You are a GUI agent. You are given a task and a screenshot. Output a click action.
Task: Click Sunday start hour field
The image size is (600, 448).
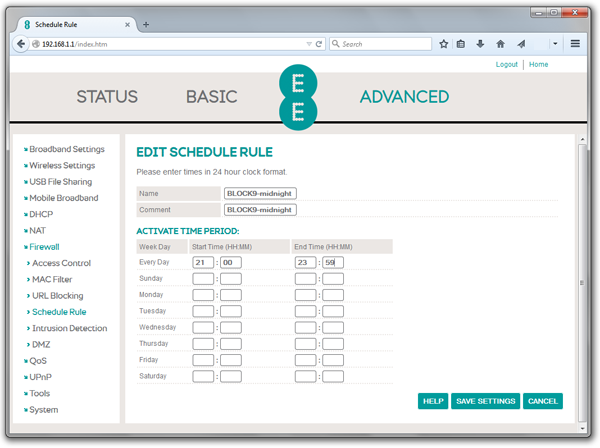tap(203, 279)
